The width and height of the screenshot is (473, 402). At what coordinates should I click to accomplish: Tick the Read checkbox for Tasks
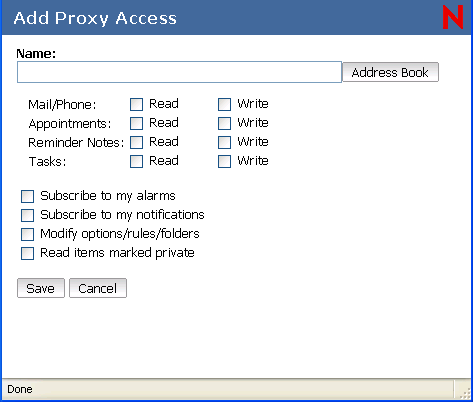tap(136, 161)
